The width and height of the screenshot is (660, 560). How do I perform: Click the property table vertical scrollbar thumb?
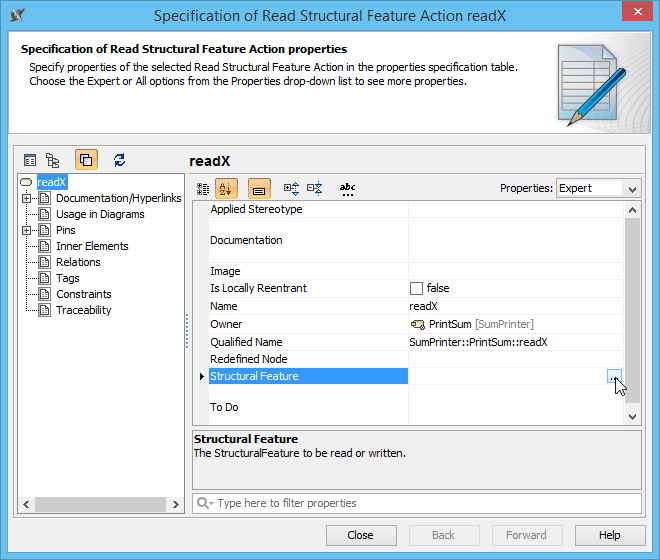pos(632,310)
